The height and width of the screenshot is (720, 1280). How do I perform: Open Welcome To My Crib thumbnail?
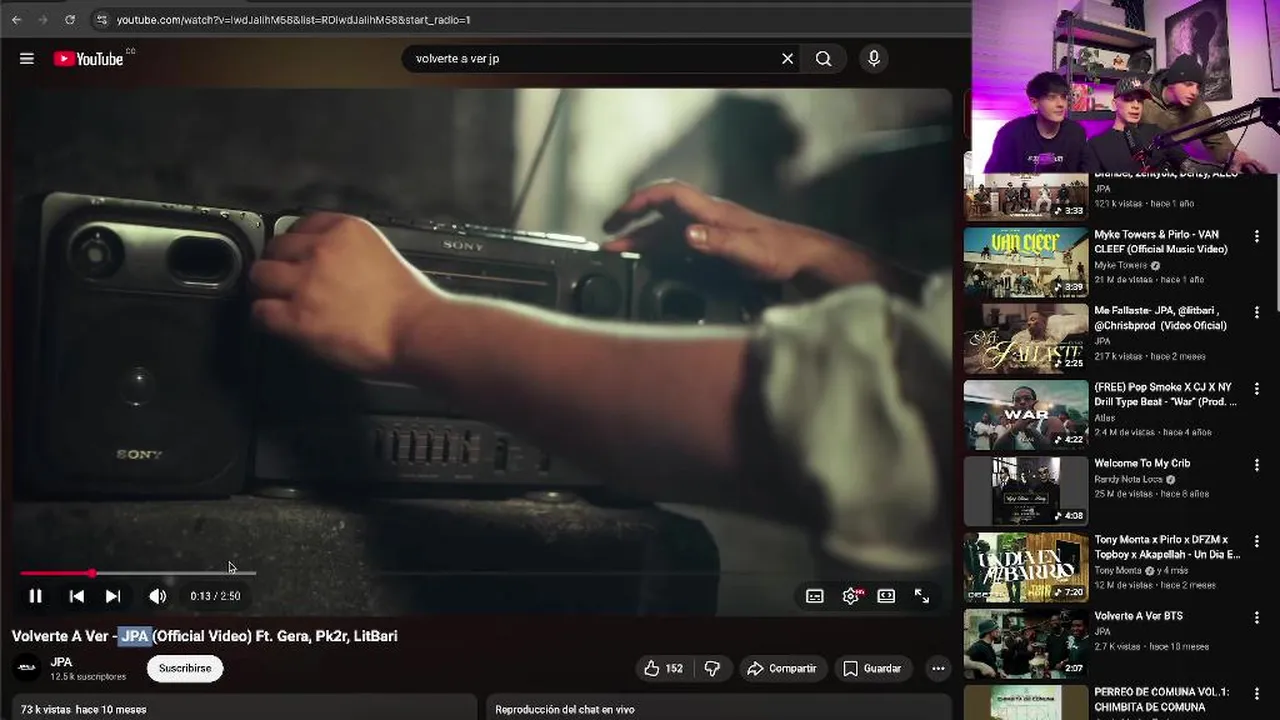coord(1026,492)
